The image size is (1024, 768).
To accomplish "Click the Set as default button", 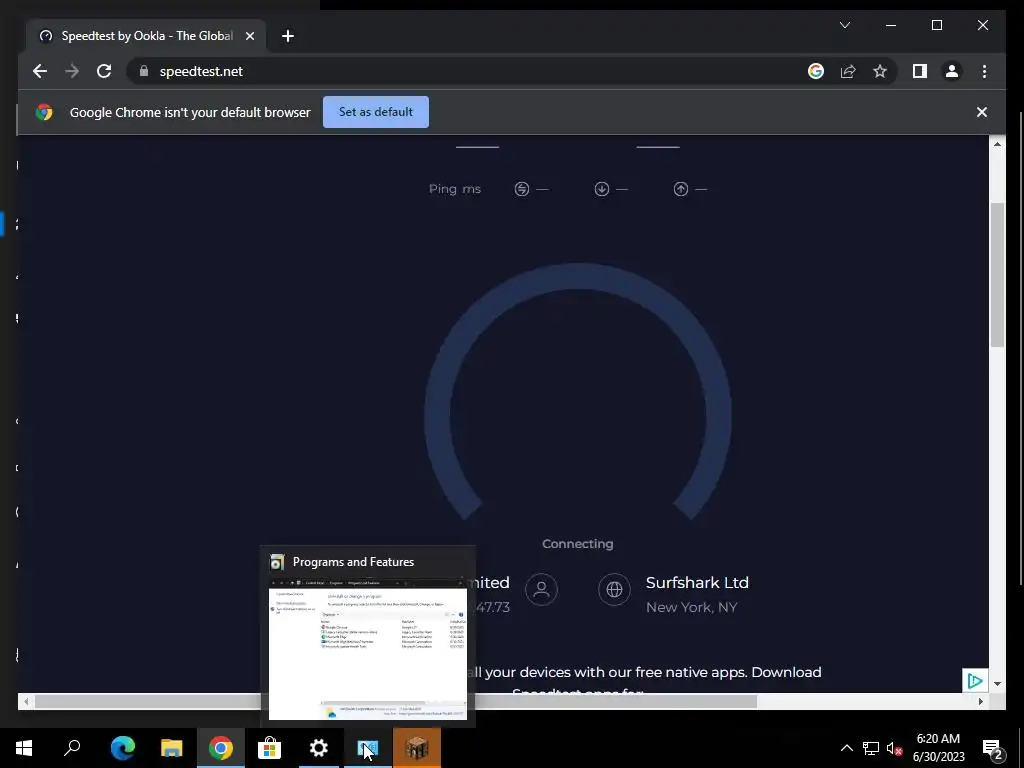I will click(376, 112).
